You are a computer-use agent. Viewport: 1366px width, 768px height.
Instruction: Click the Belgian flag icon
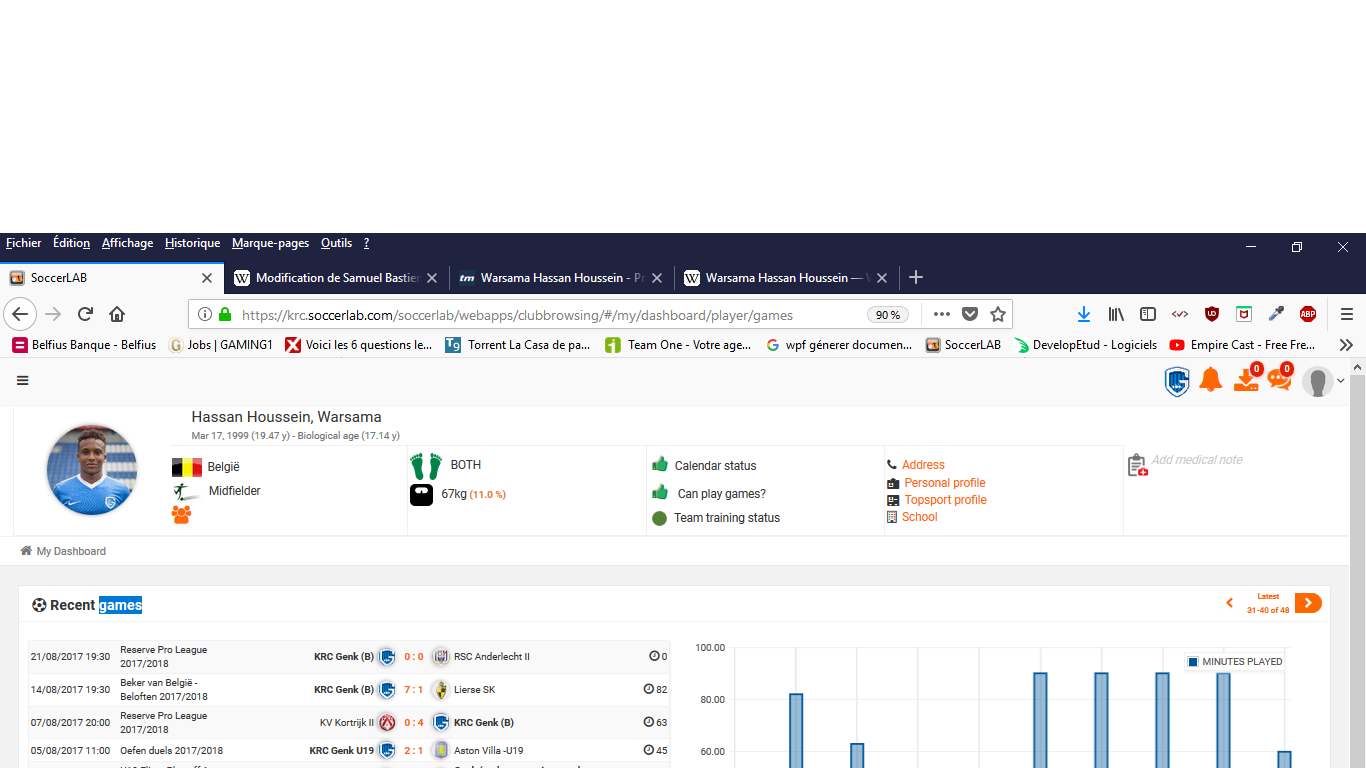pos(186,467)
